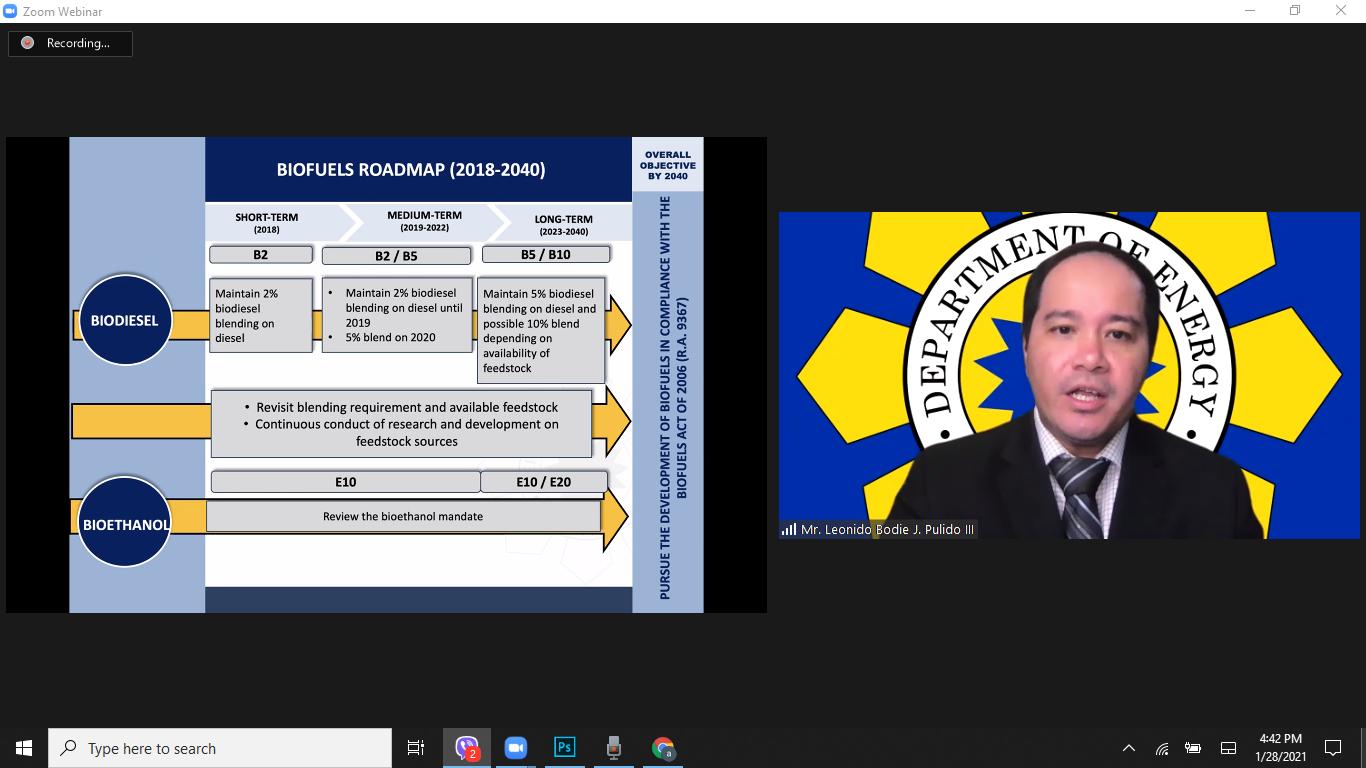Click the signal strength icon beside speaker name
Screen dimensions: 1366x768
[789, 530]
